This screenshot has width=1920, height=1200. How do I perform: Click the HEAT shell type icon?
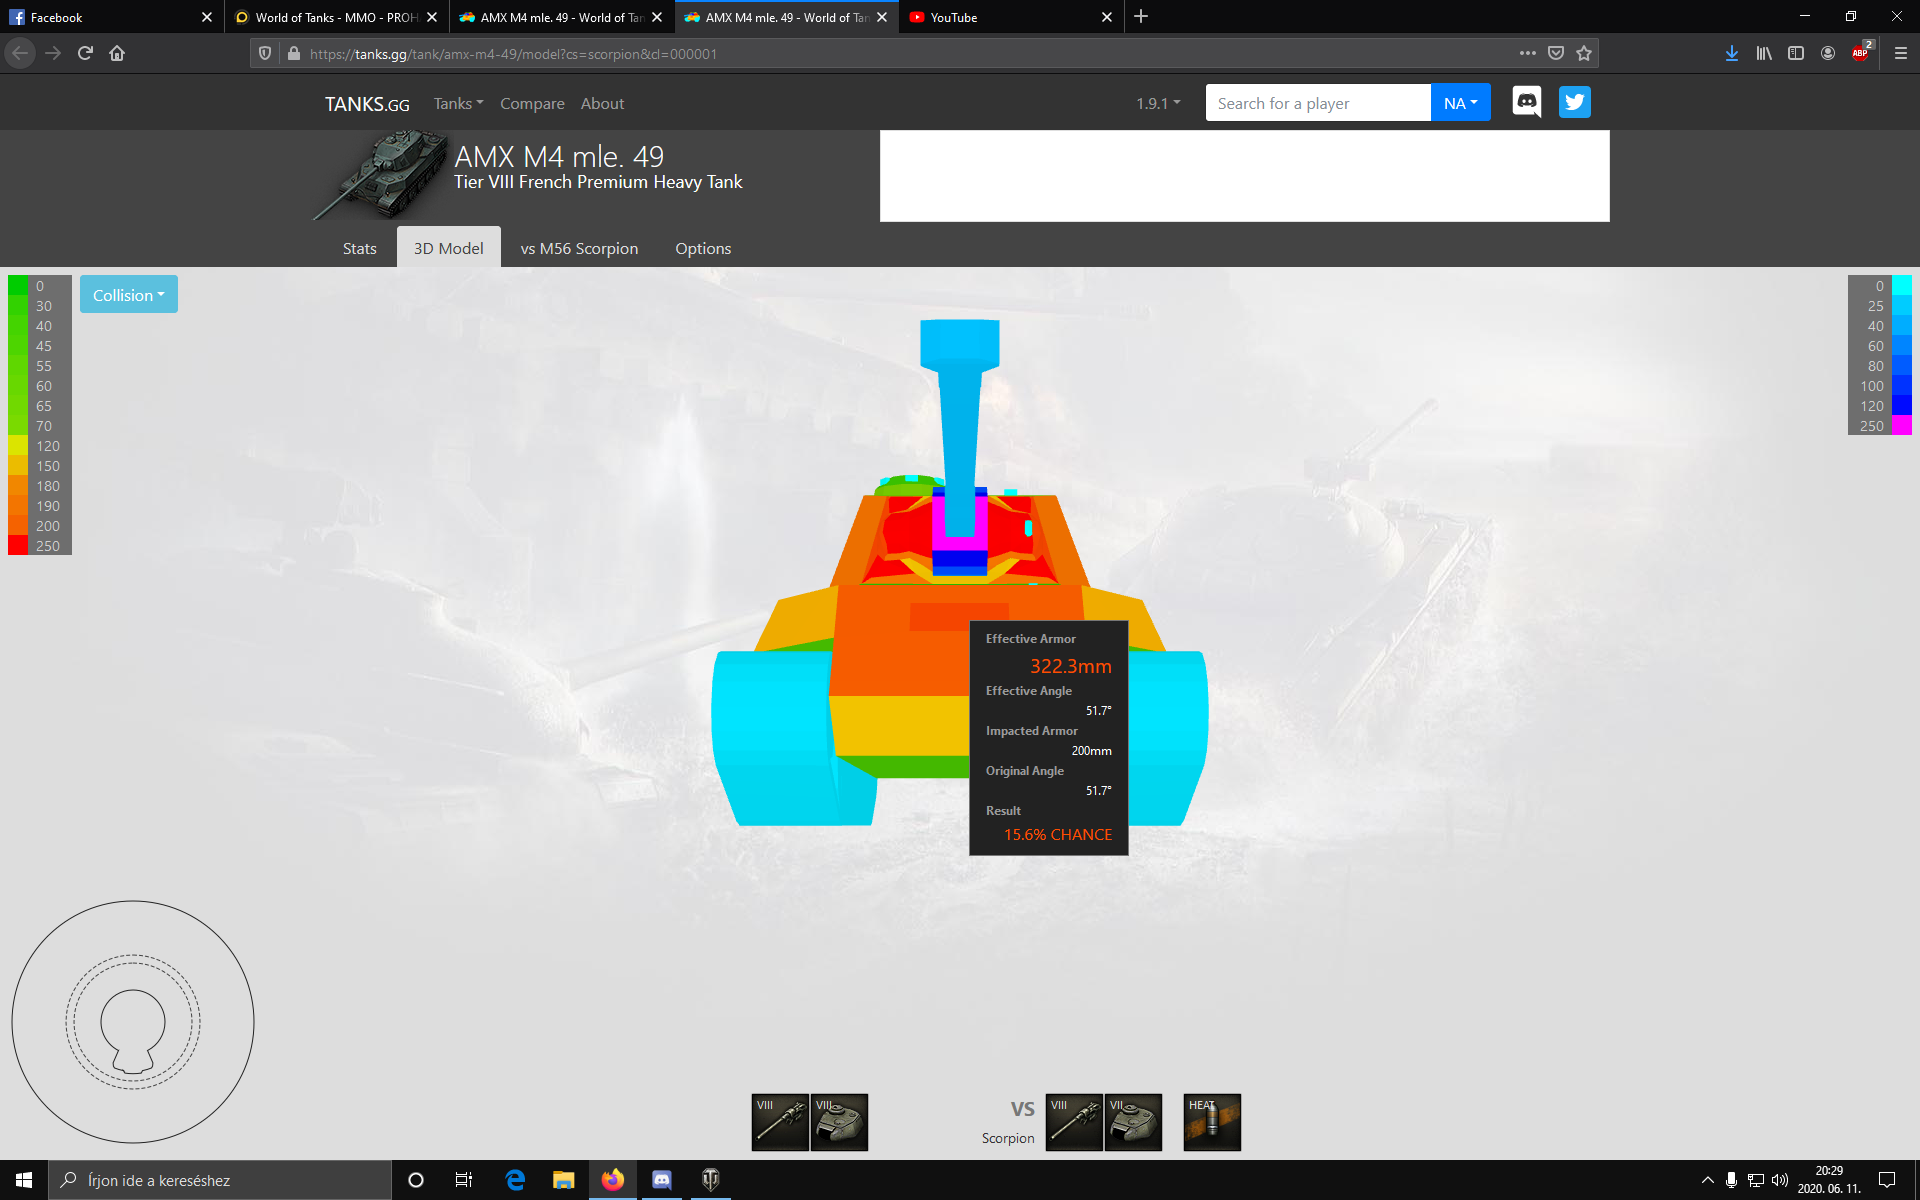coord(1212,1122)
